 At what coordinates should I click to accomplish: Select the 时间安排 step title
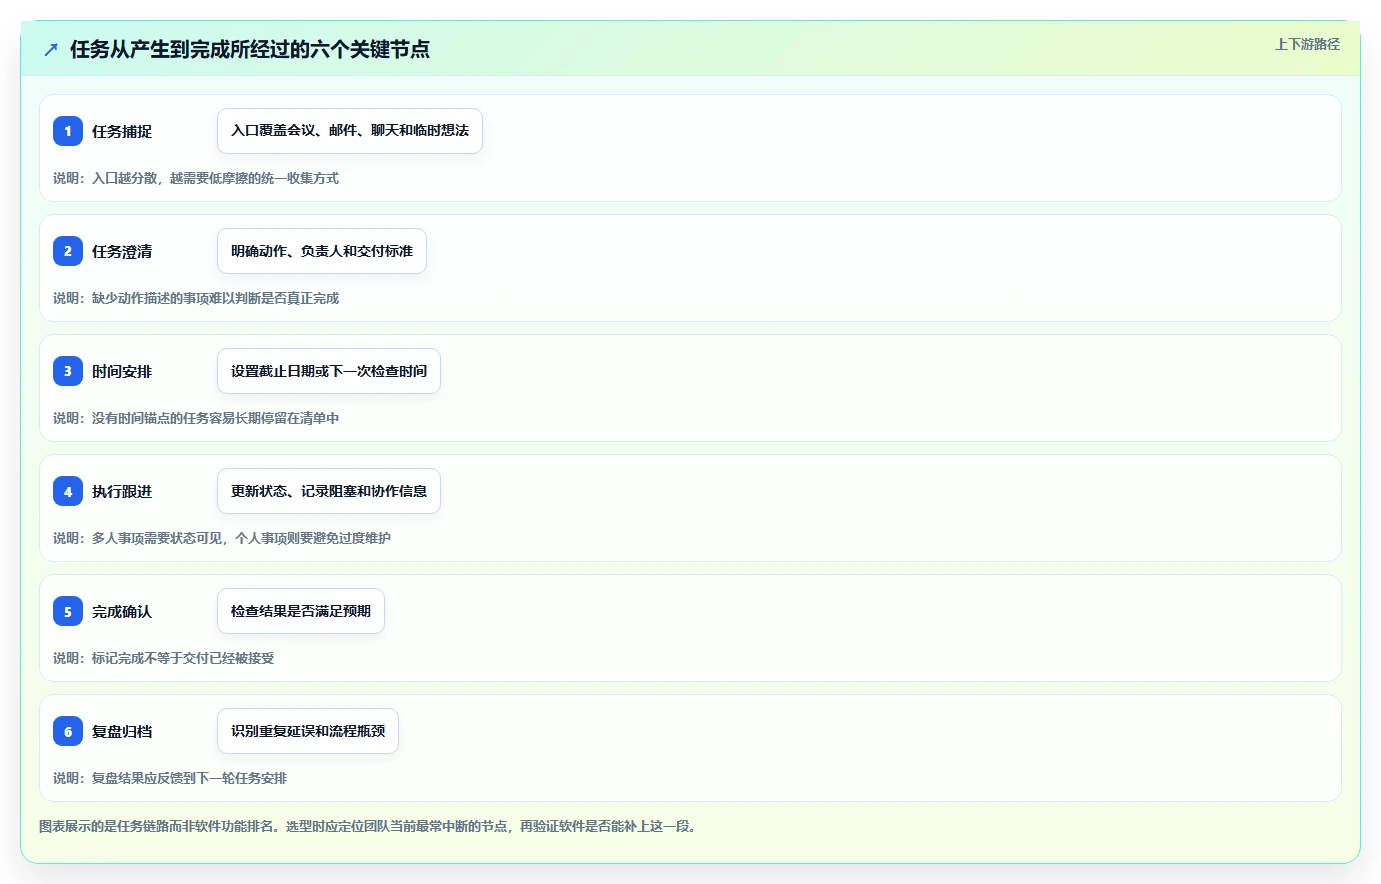(122, 371)
